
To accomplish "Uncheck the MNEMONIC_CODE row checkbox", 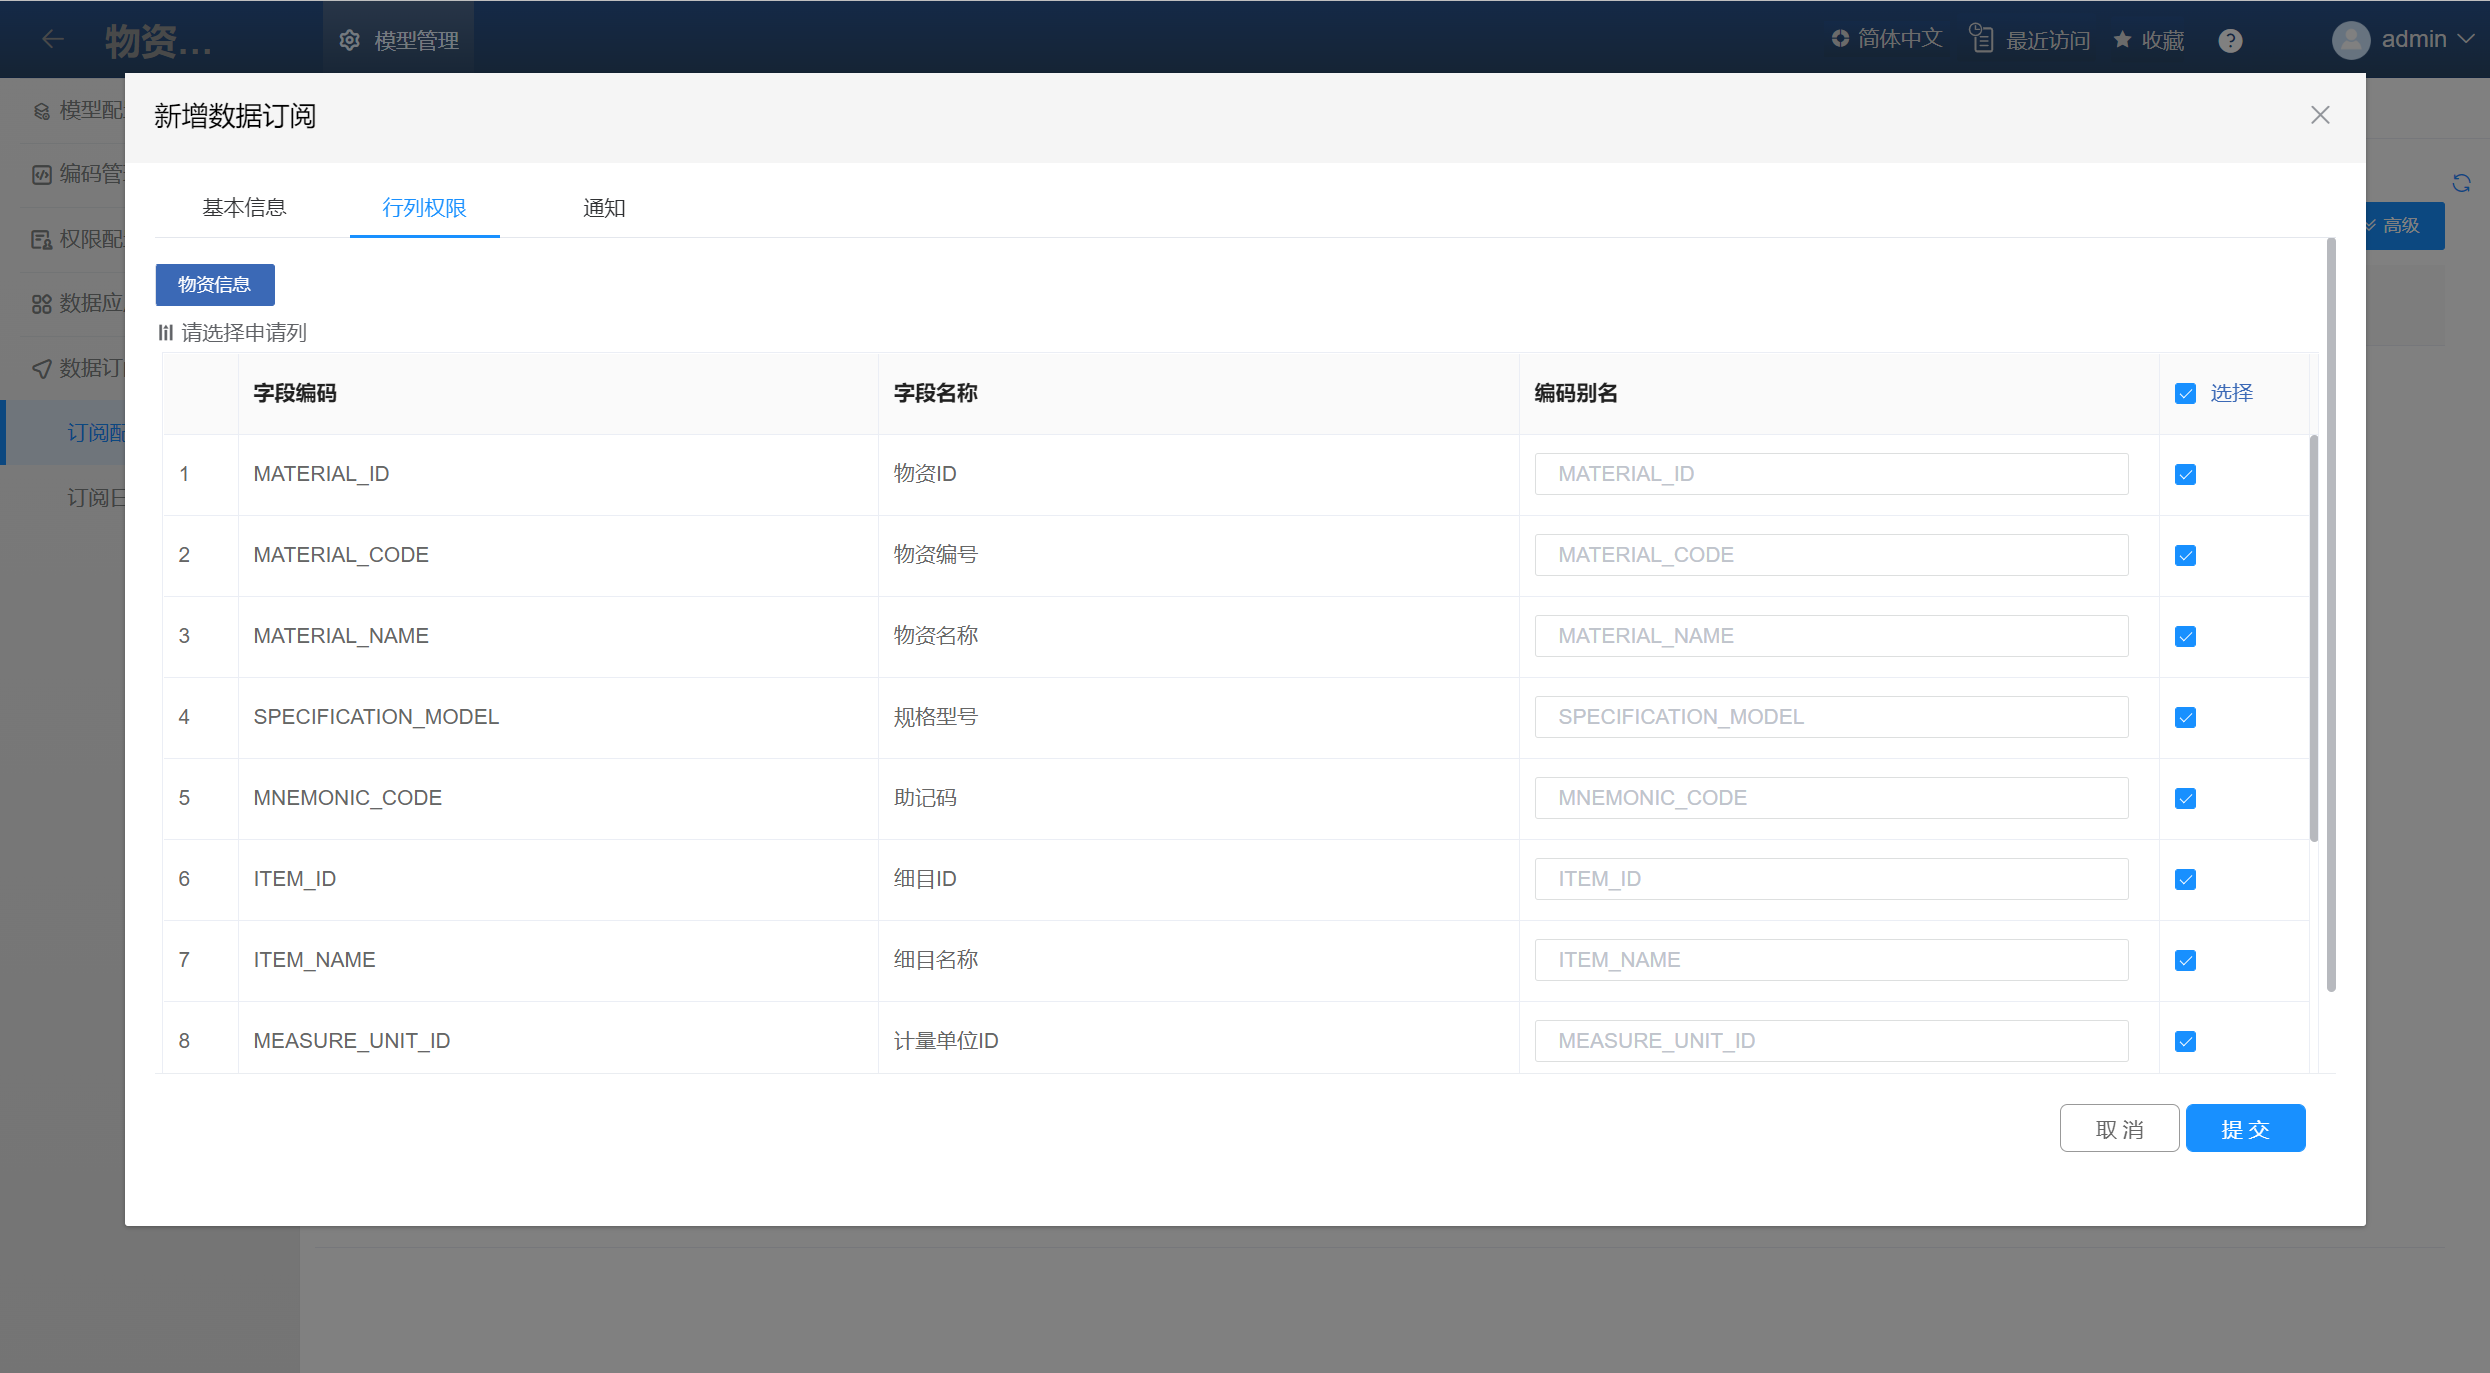I will coord(2185,799).
